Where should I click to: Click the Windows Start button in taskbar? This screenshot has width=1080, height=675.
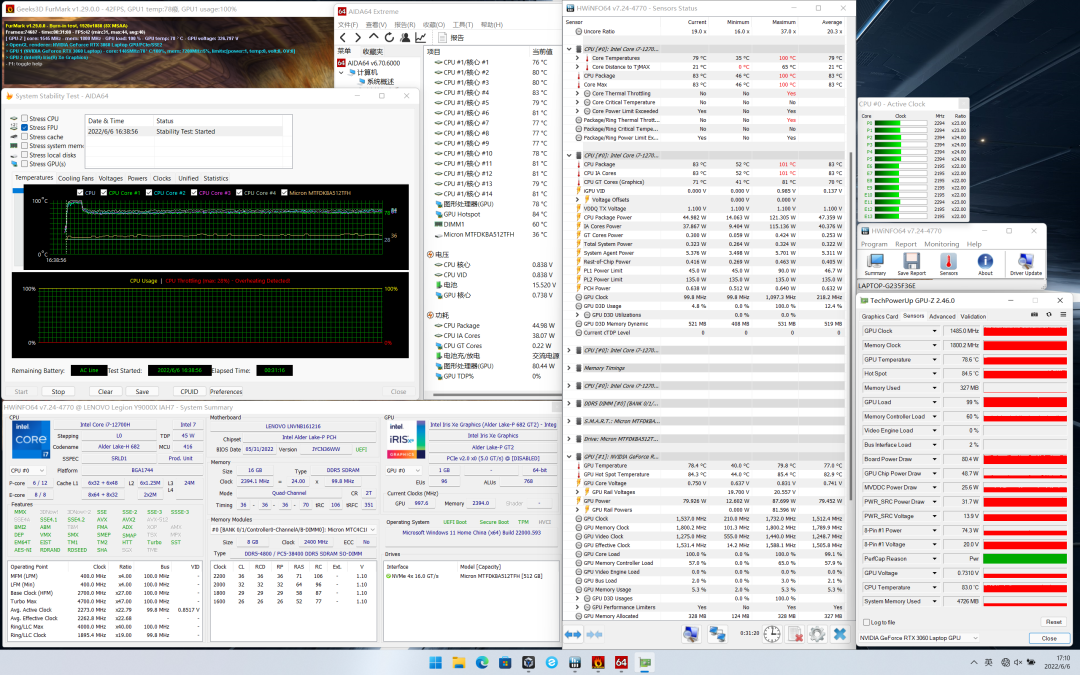[x=437, y=662]
